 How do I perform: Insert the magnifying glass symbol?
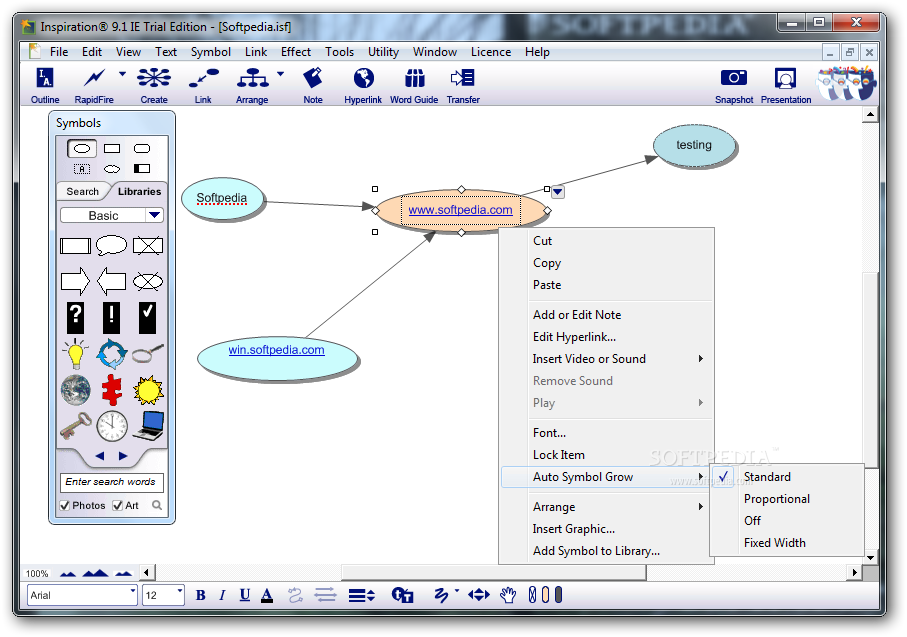148,353
